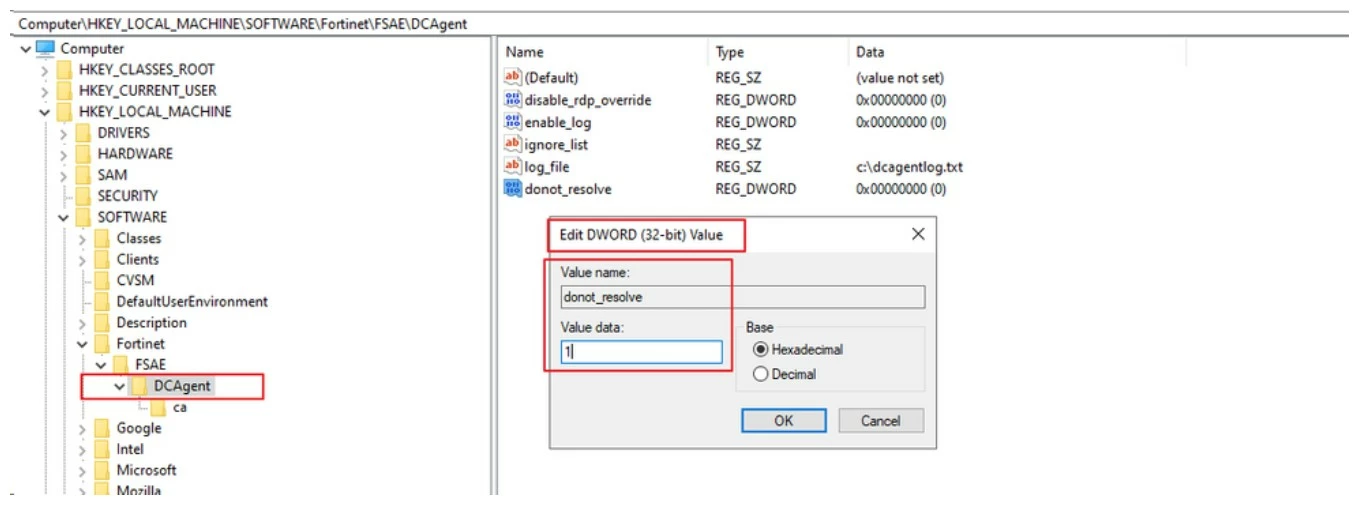Confirm the DWORD edit with OK

(x=784, y=421)
